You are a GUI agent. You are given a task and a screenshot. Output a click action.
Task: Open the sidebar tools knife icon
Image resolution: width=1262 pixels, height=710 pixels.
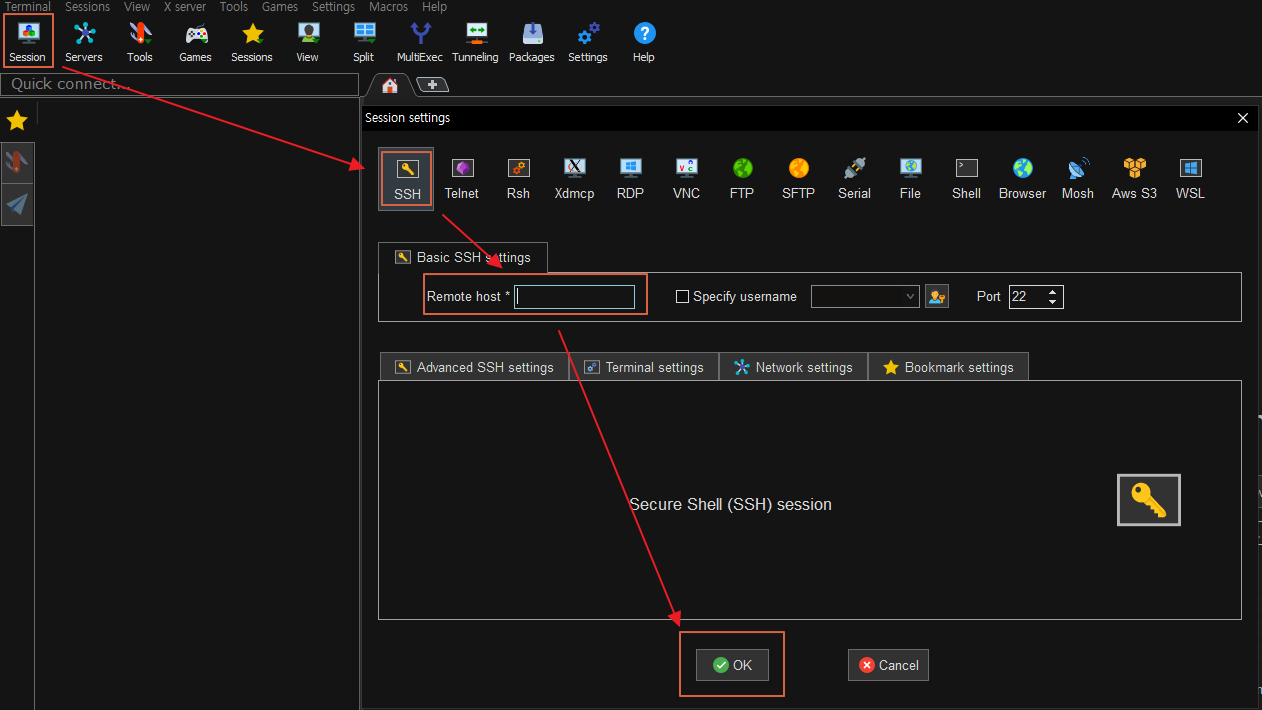(x=17, y=163)
